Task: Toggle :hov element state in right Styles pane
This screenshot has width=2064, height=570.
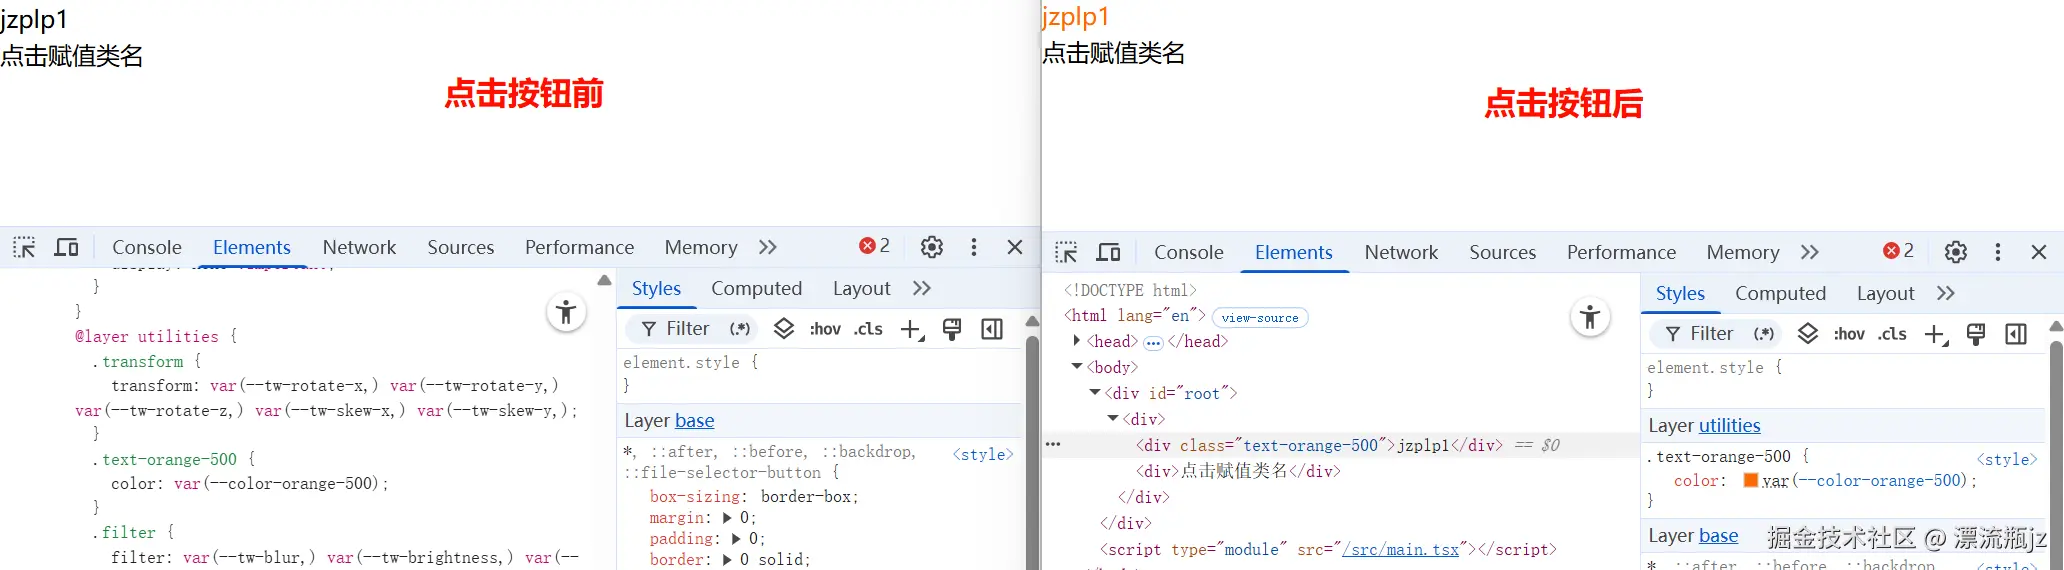Action: coord(1849,334)
